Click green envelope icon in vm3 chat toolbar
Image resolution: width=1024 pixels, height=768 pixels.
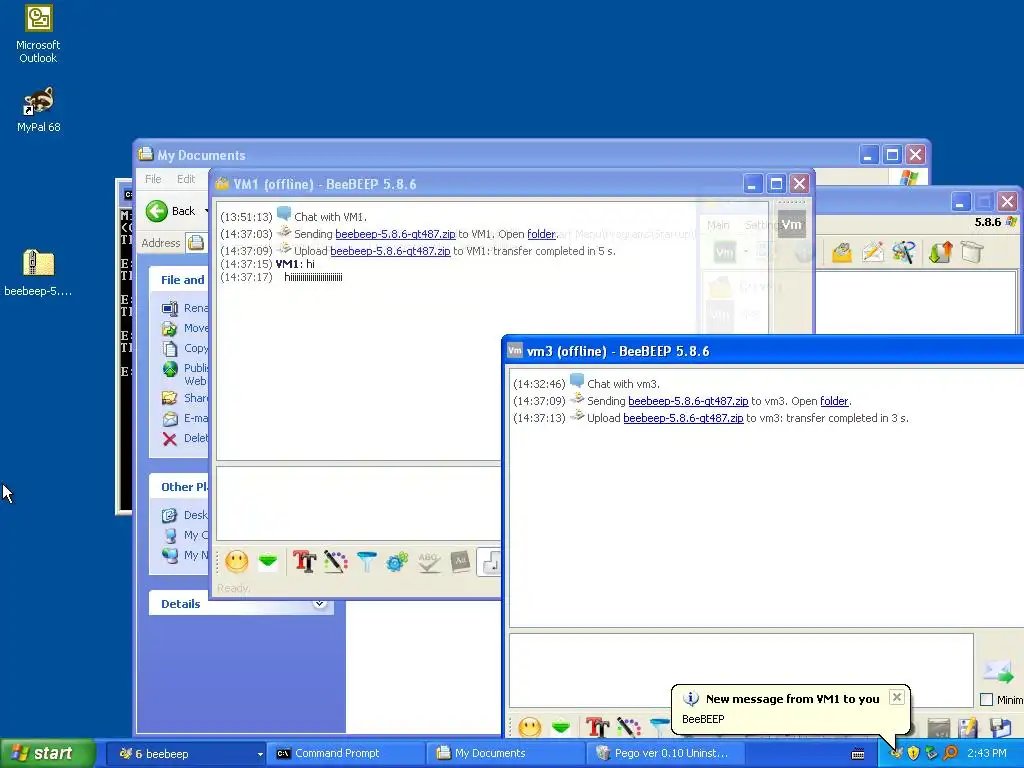click(561, 727)
